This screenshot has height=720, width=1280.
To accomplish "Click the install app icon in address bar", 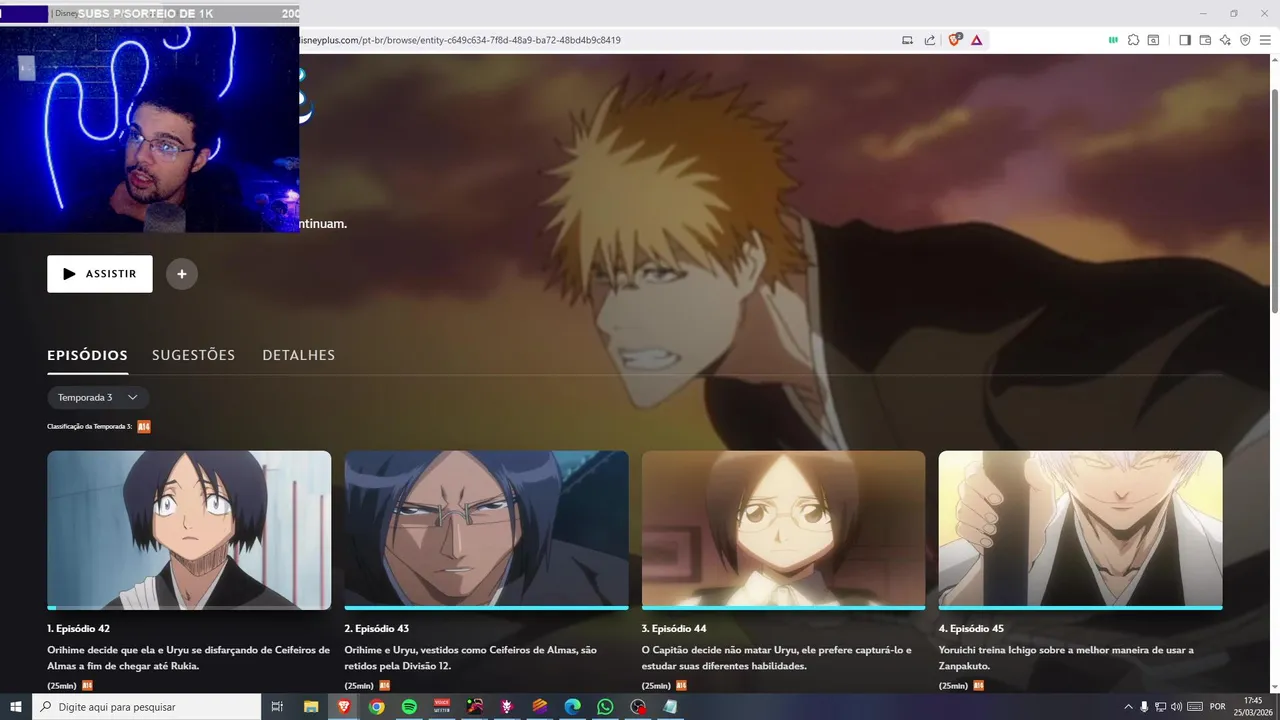I will [x=908, y=40].
